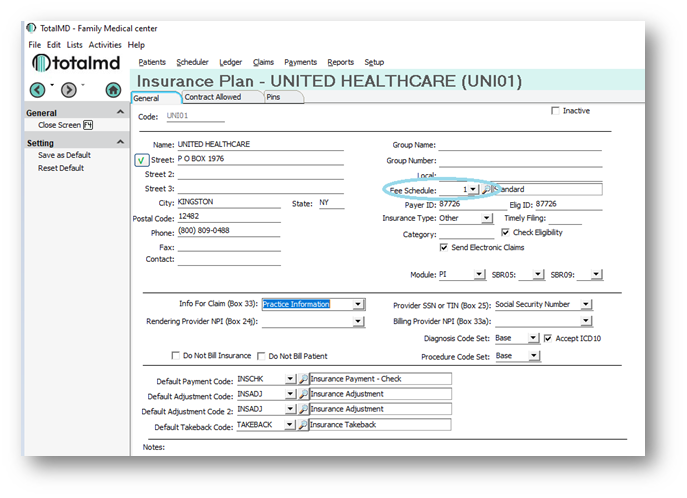The height and width of the screenshot is (498, 687).
Task: Click the back arrow navigation icon
Action: (x=38, y=90)
